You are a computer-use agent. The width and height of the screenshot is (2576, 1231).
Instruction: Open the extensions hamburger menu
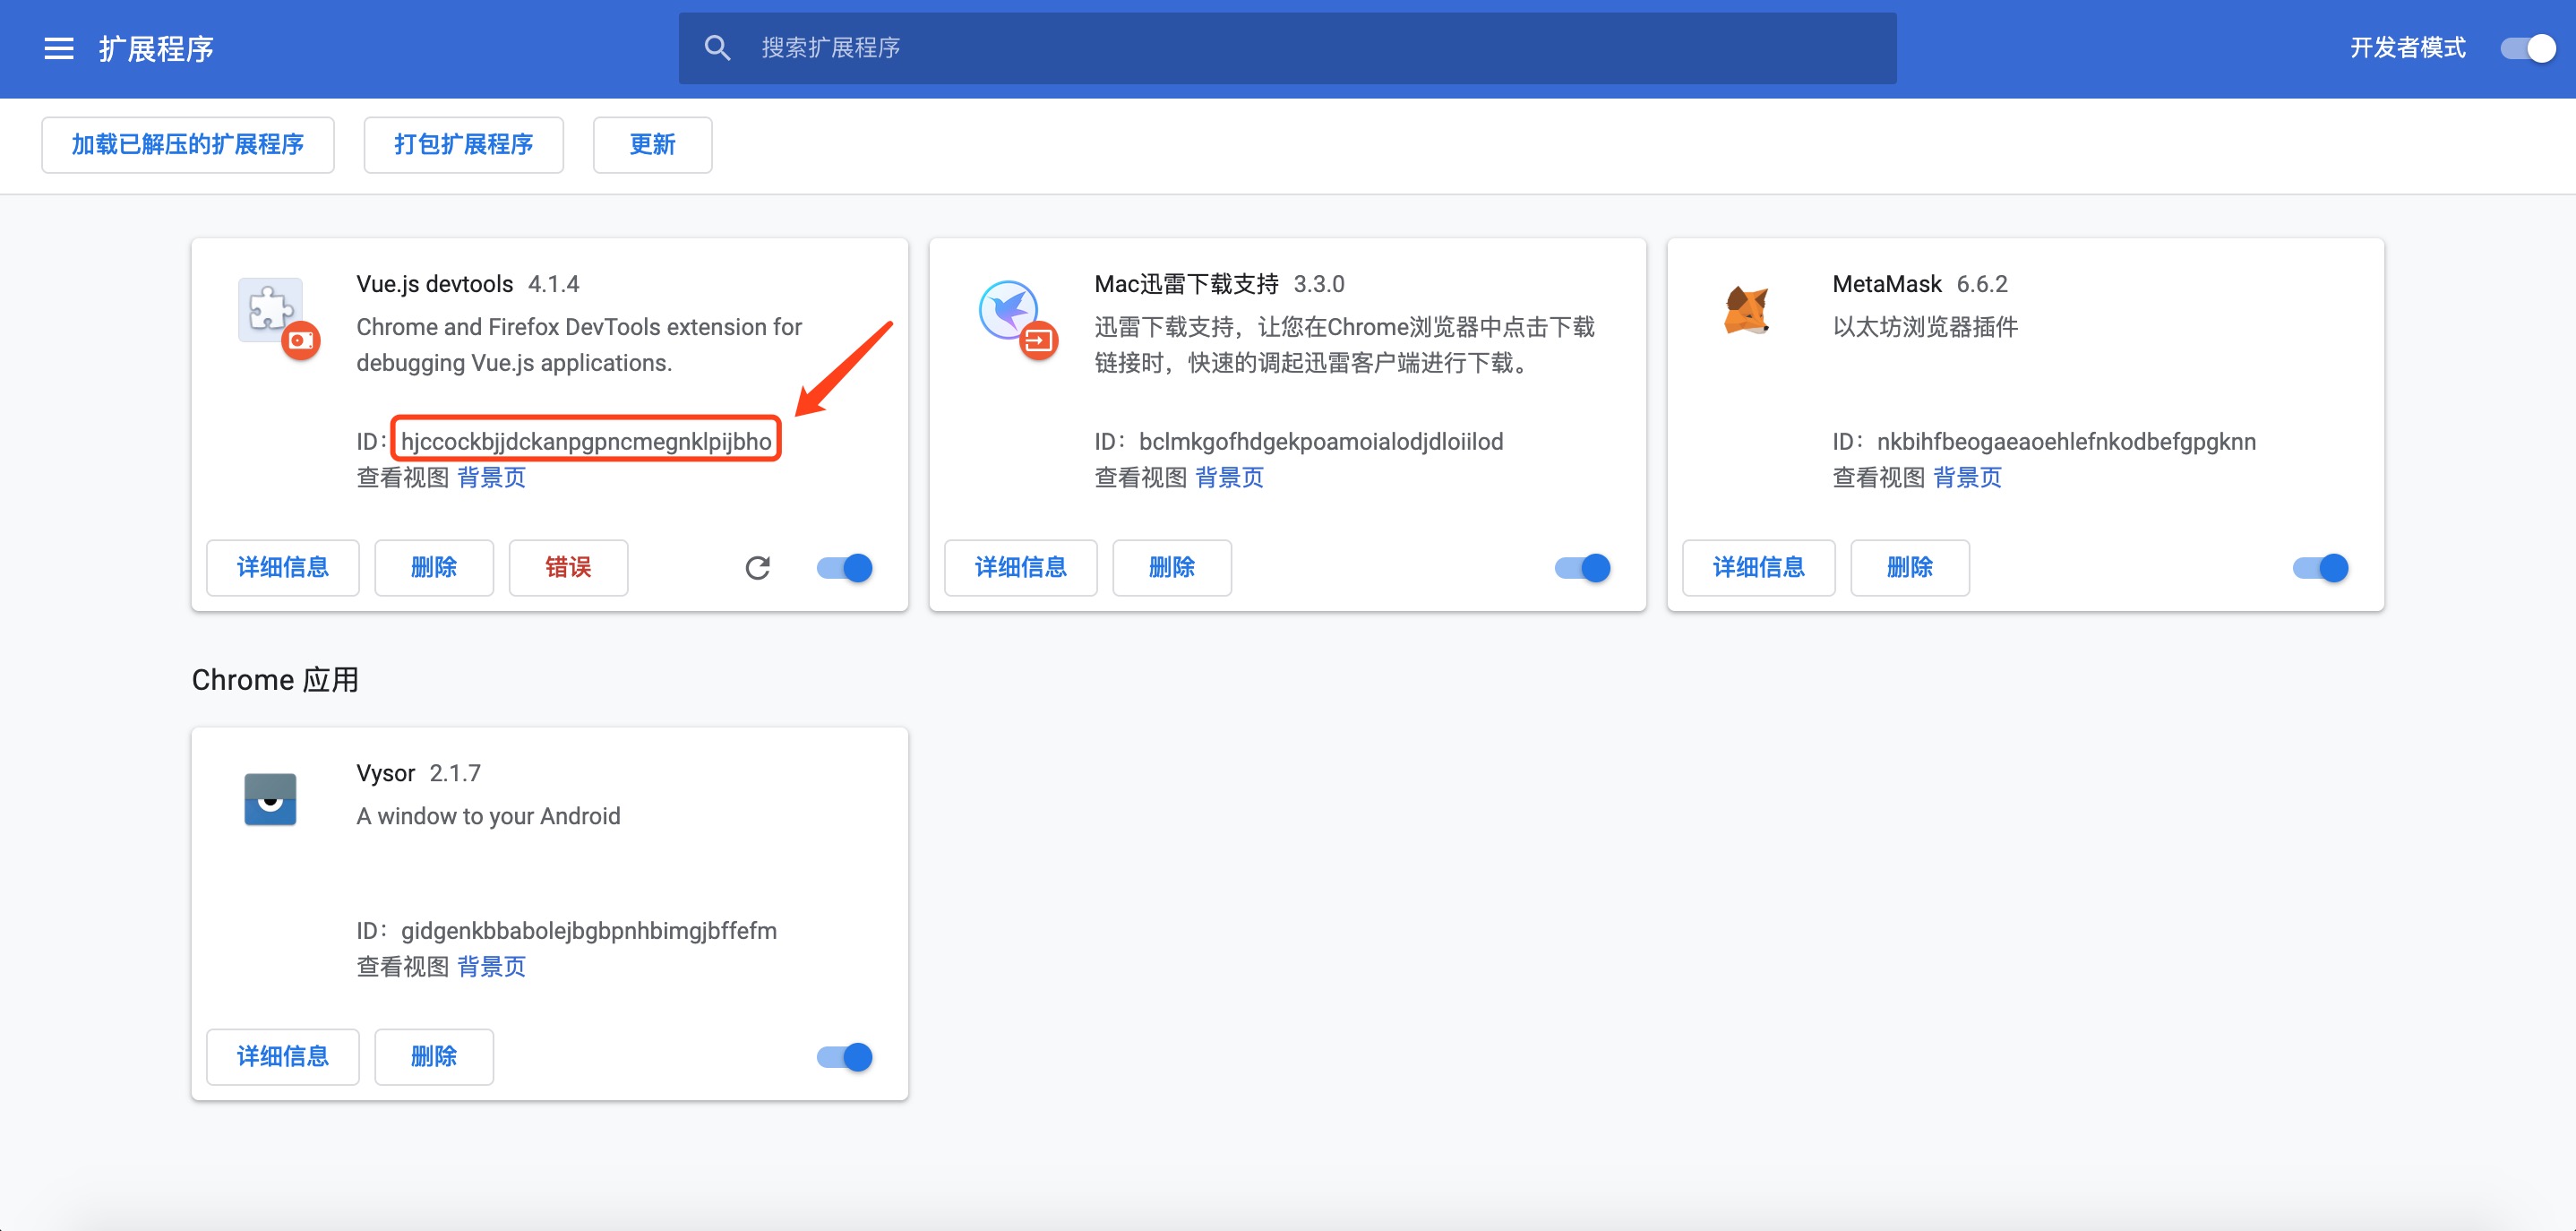(x=57, y=48)
